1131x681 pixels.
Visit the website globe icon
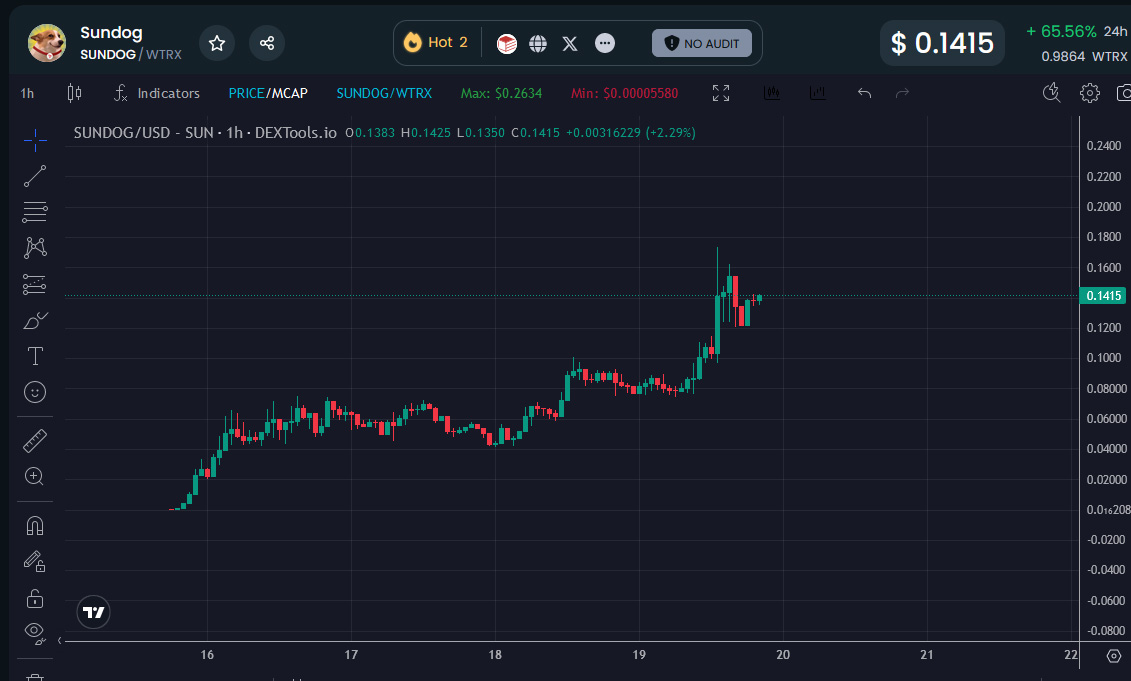[538, 44]
